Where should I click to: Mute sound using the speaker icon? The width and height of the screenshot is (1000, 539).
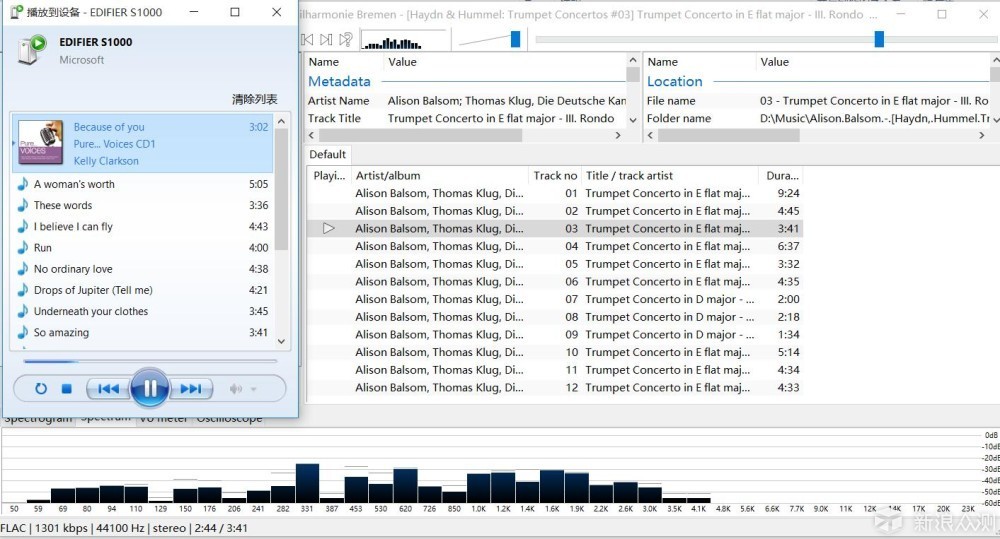236,389
